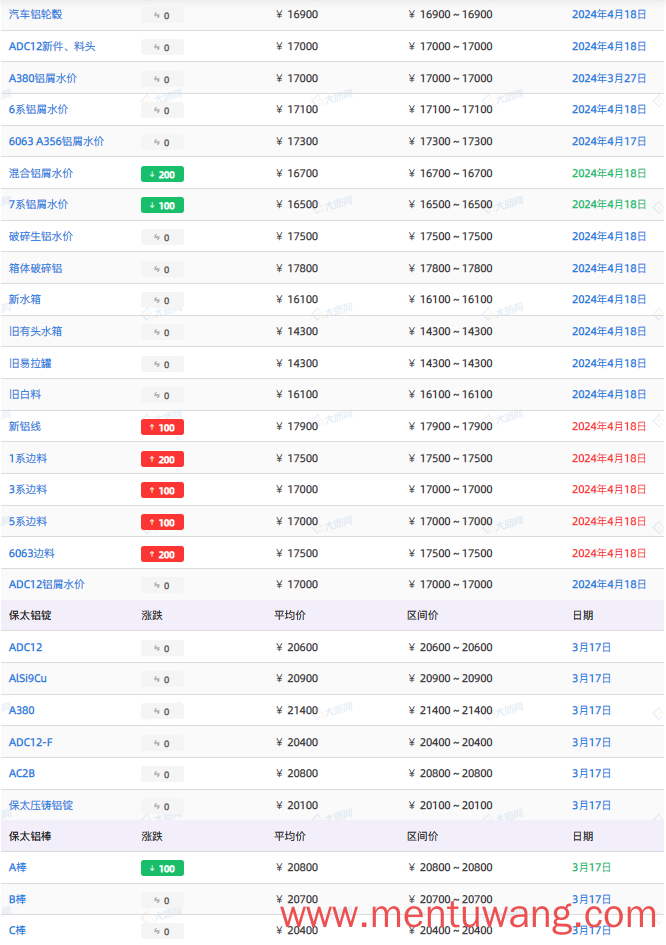The width and height of the screenshot is (666, 945).
Task: Click the red up 100 badge for 新铝线
Action: [x=162, y=427]
